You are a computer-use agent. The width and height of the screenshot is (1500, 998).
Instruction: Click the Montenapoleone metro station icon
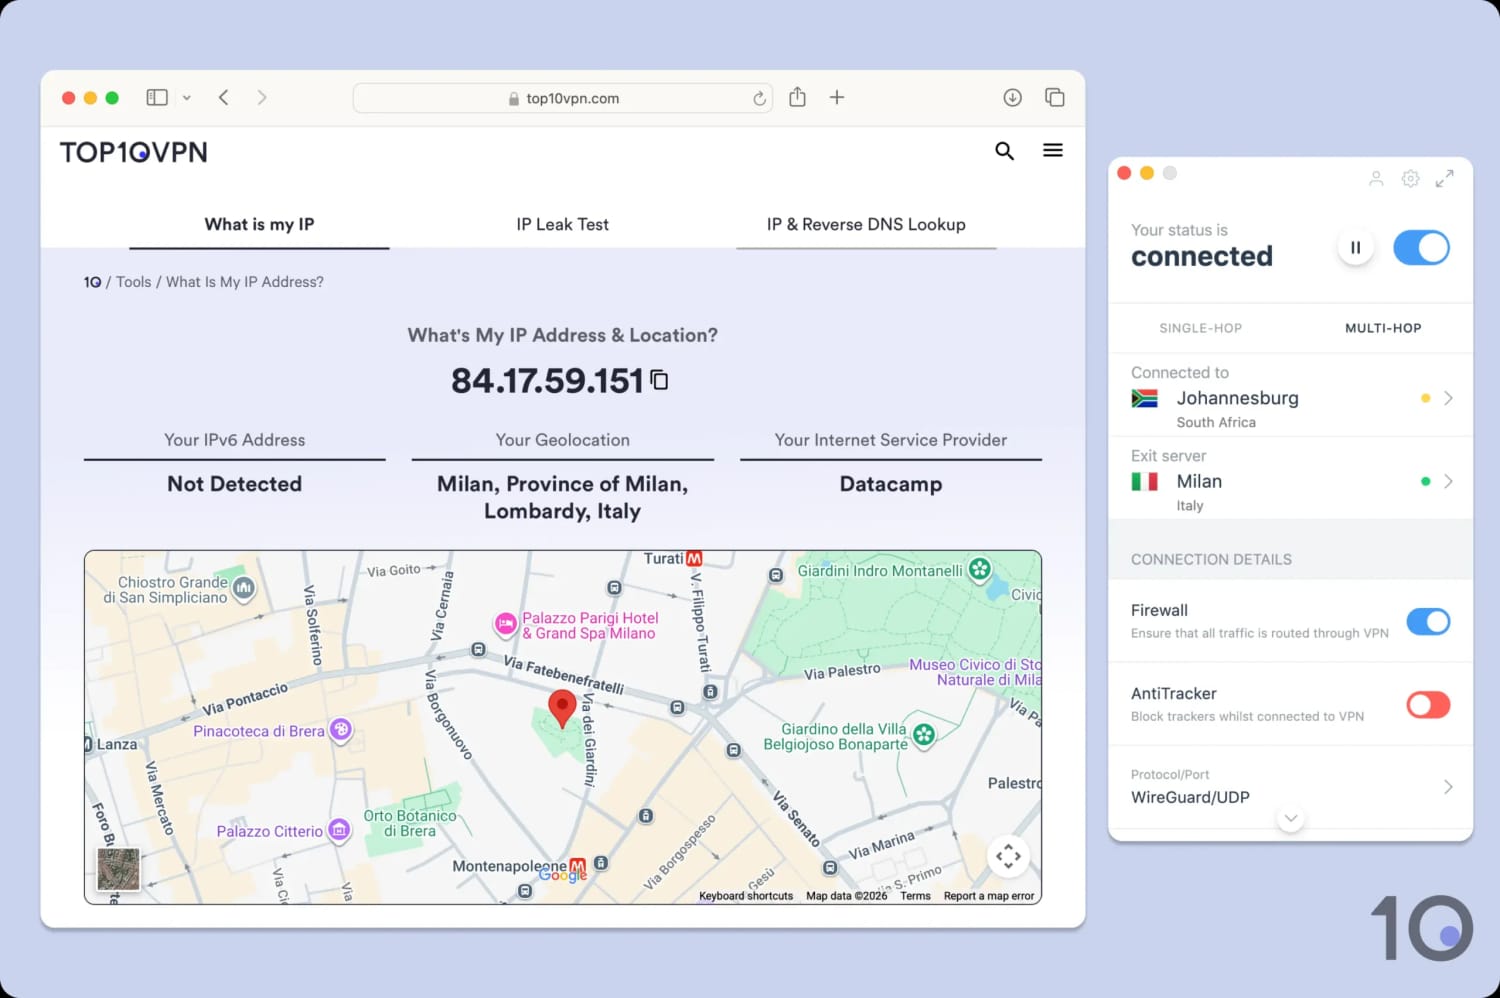coord(577,867)
